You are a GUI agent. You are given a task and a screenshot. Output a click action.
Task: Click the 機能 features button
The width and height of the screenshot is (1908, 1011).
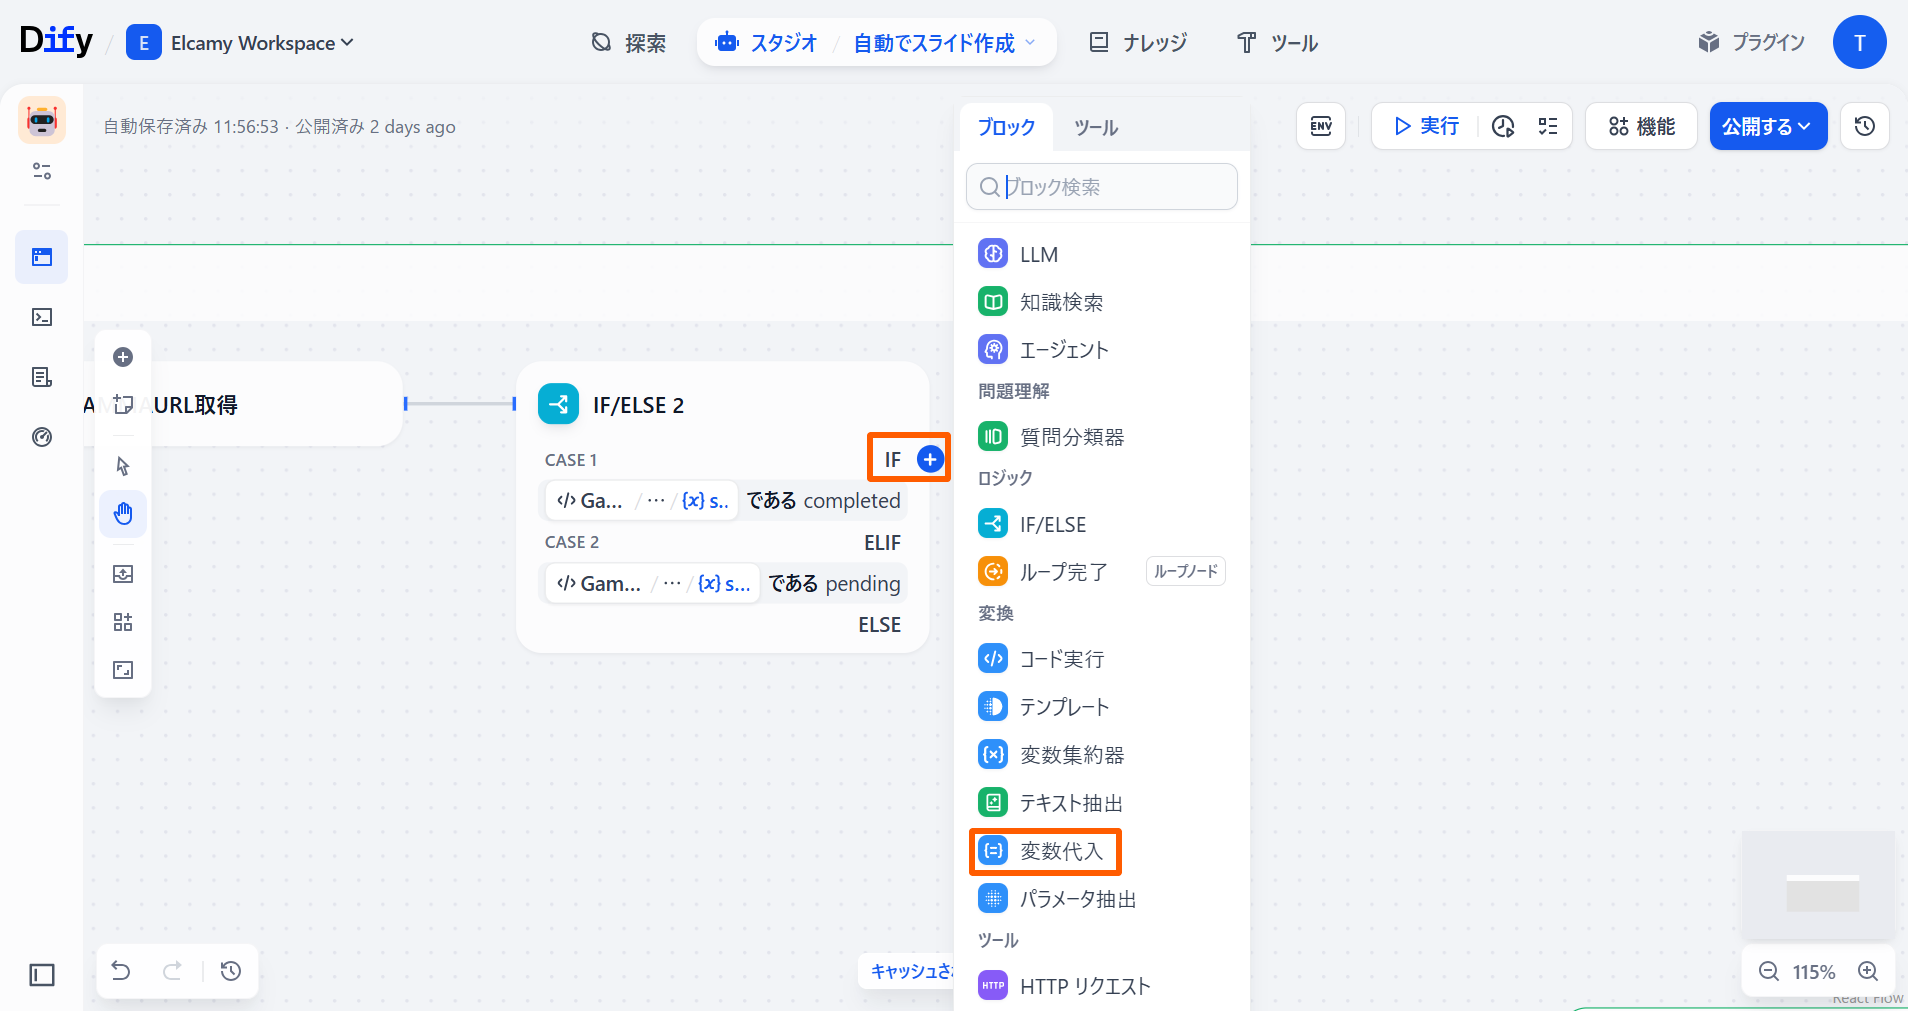[x=1641, y=126]
